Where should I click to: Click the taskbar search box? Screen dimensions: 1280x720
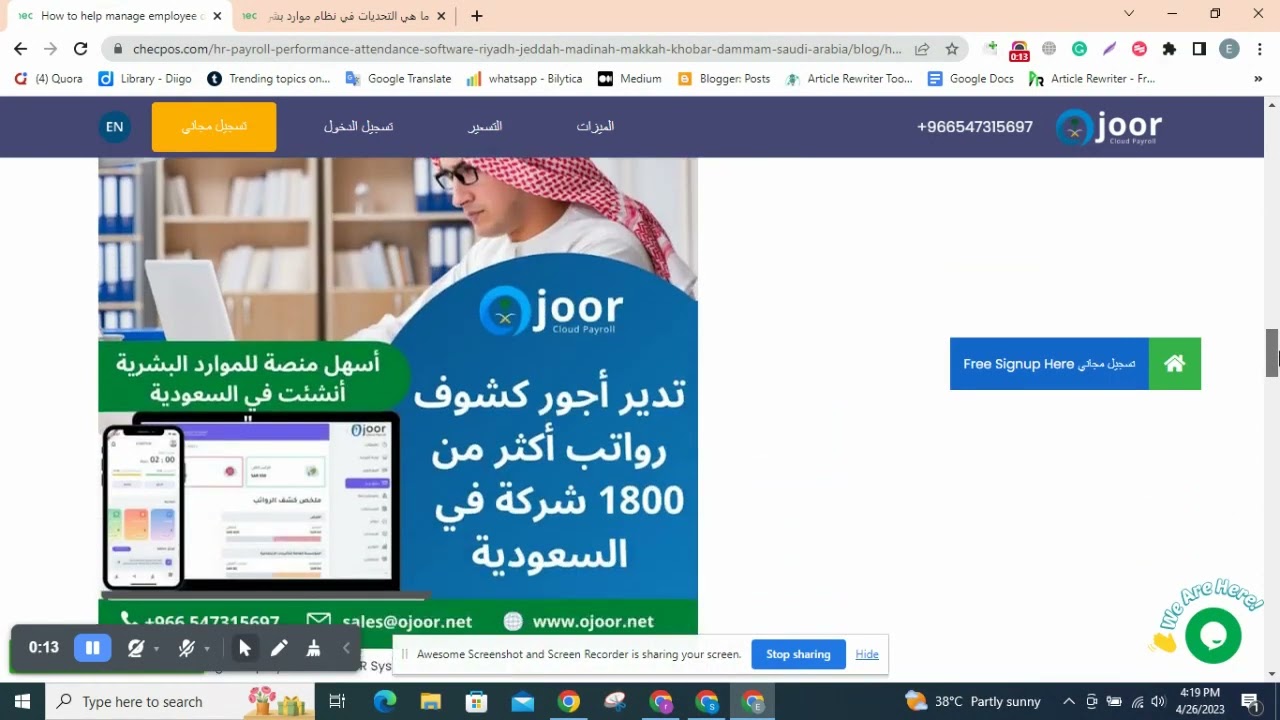[x=180, y=701]
